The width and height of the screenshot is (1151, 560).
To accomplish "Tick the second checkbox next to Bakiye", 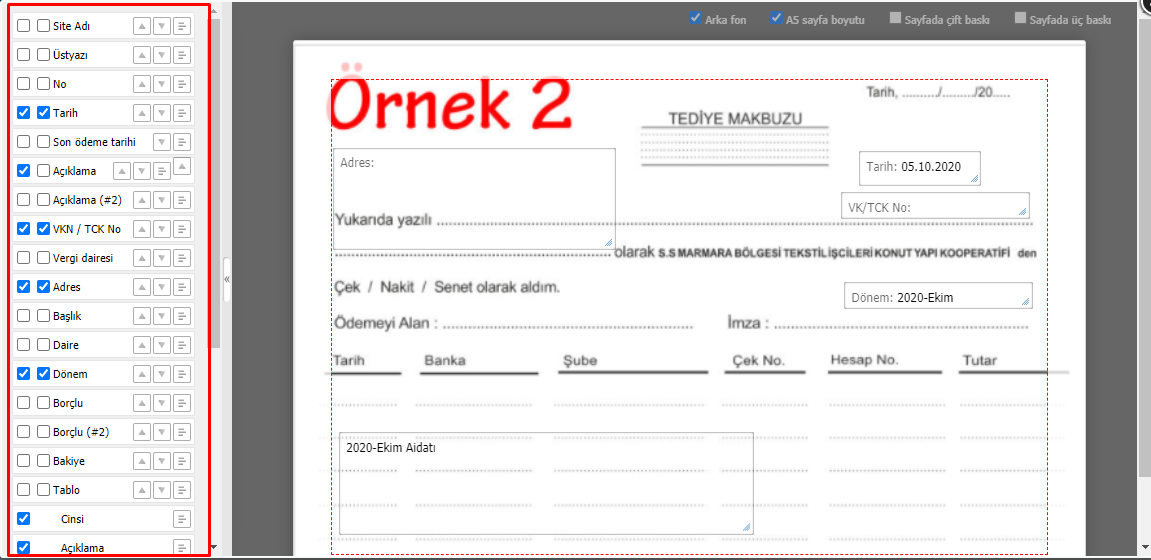I will click(43, 461).
